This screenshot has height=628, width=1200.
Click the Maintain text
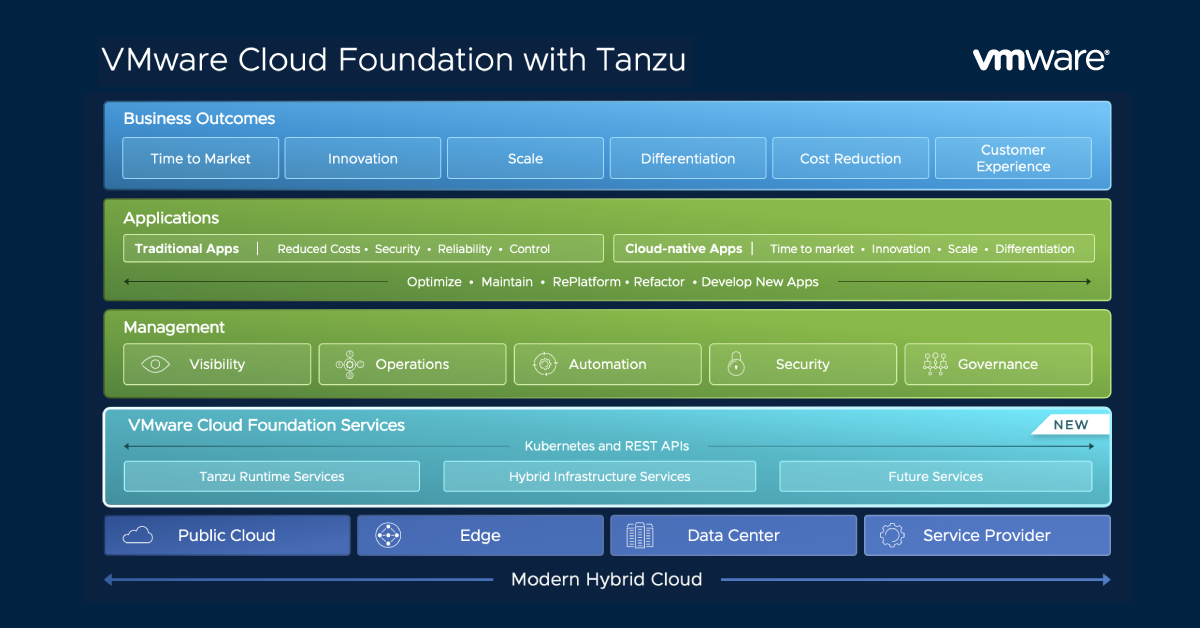coord(507,282)
